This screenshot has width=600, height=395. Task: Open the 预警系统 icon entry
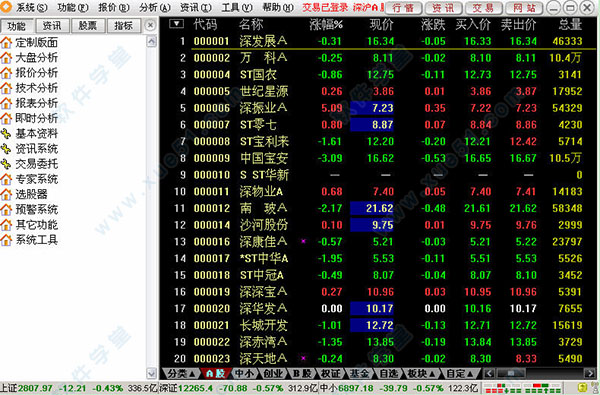point(6,209)
